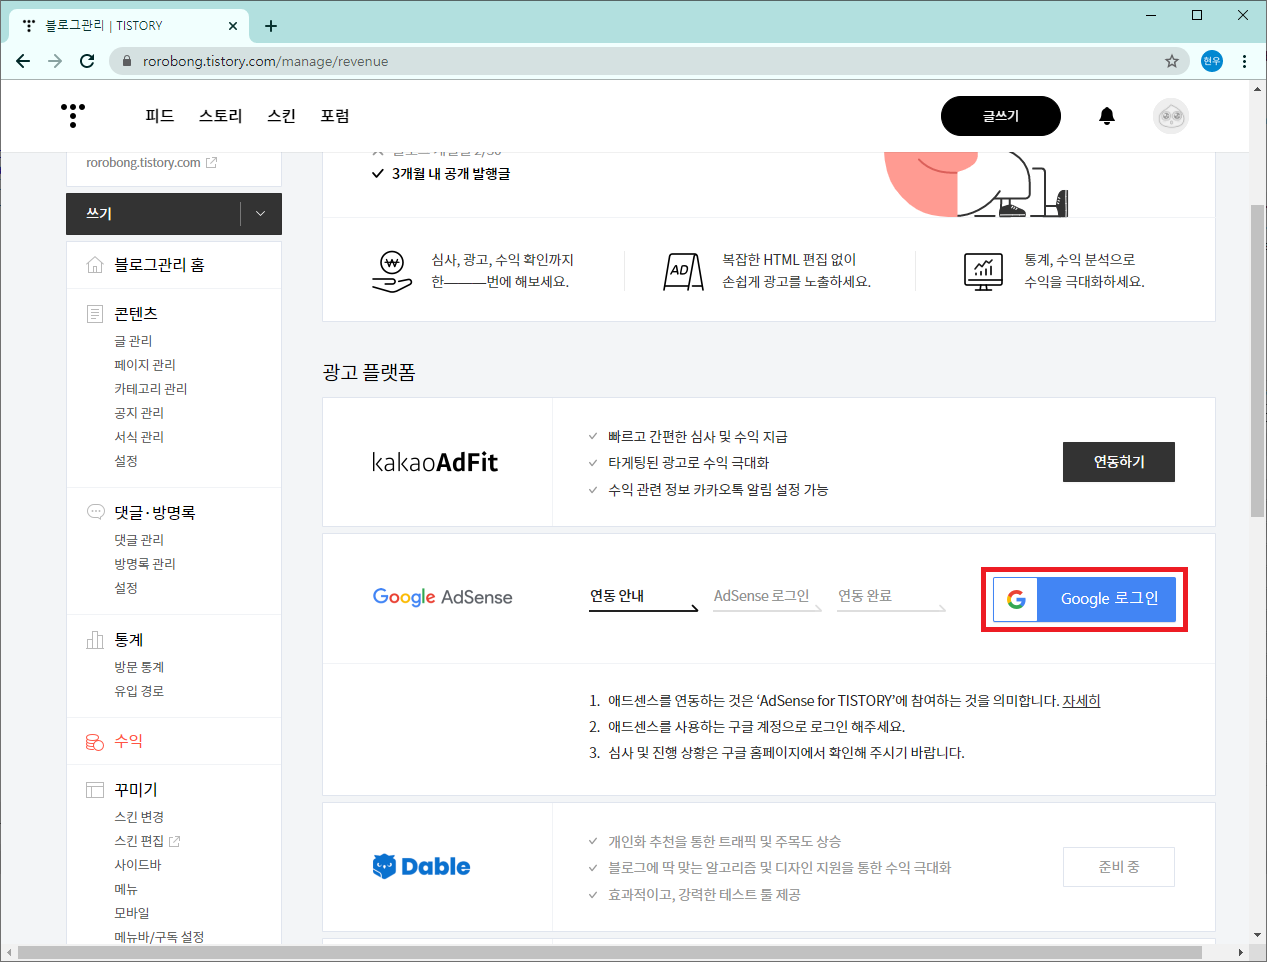This screenshot has width=1267, height=962.
Task: Open 스킨 편집
Action: point(139,841)
